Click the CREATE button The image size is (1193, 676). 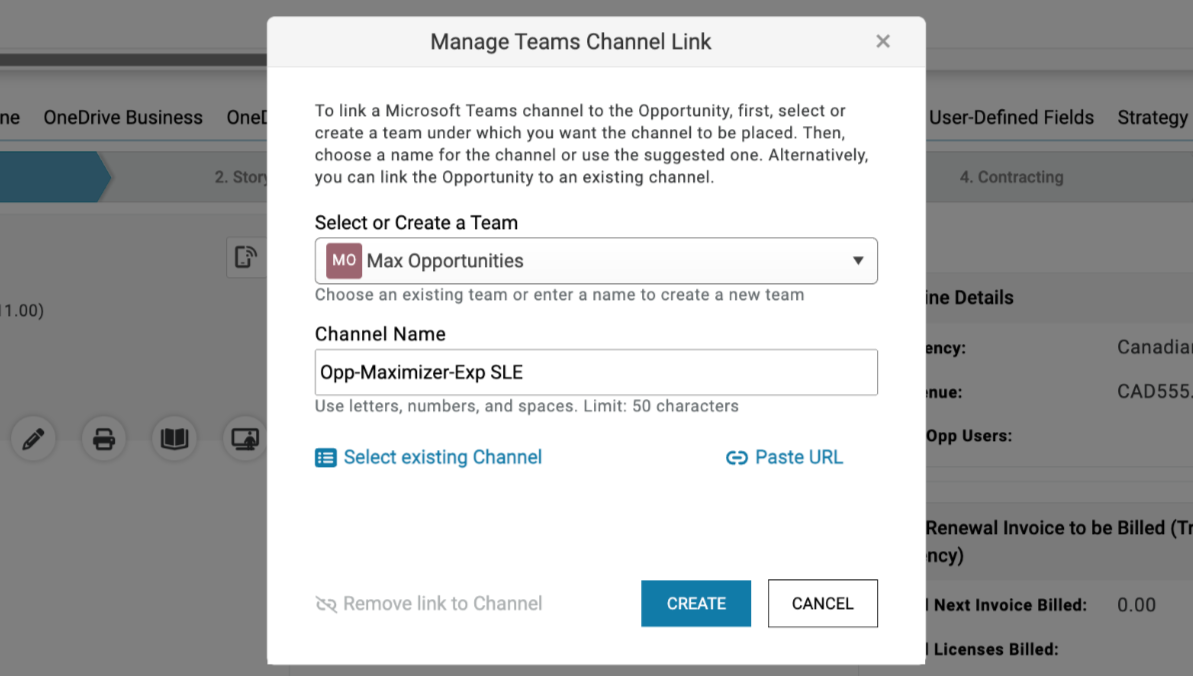coord(695,603)
